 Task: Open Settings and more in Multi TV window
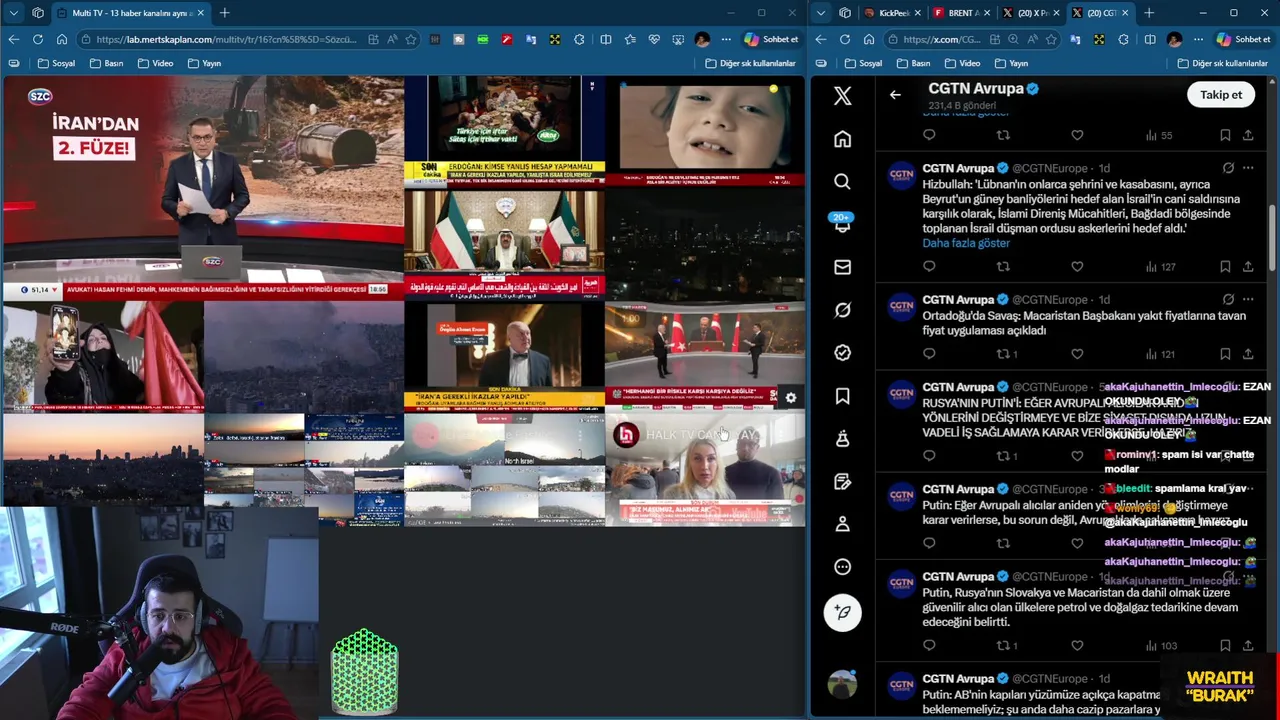click(x=726, y=39)
